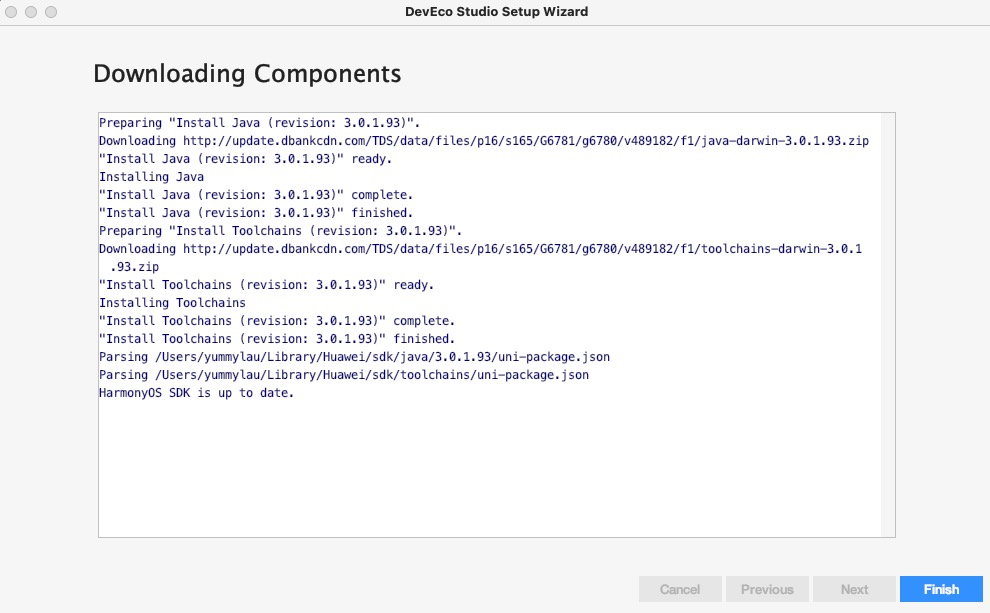Click the Downloading Components heading
Image resolution: width=990 pixels, height=613 pixels.
(x=247, y=73)
